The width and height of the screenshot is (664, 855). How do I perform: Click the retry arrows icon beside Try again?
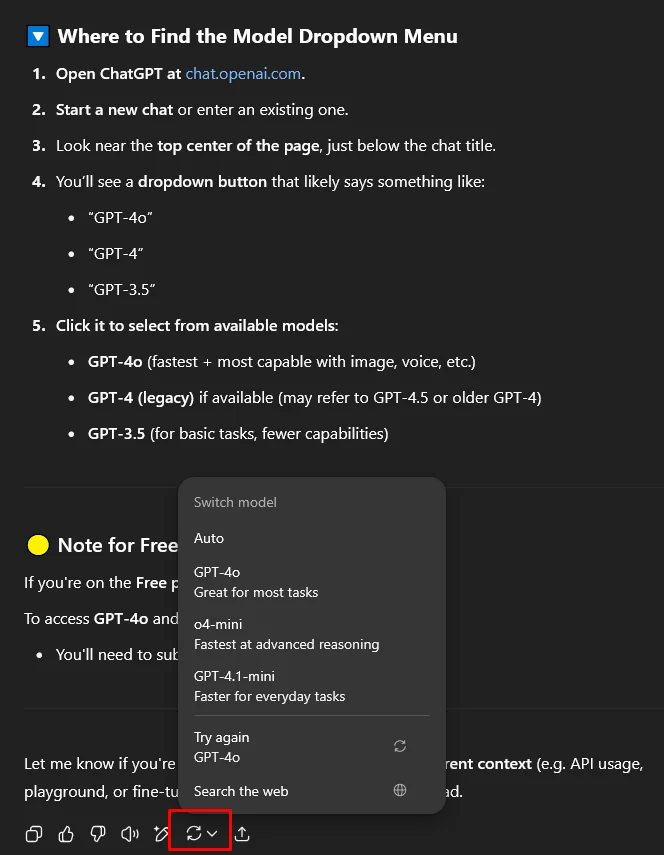coord(400,746)
